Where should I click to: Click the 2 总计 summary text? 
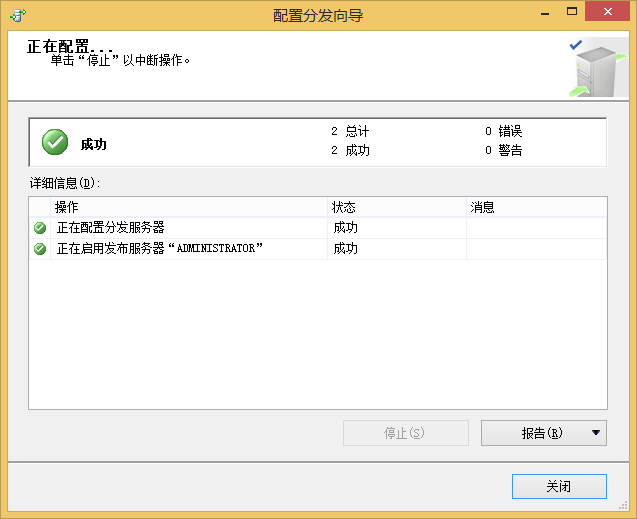coord(350,131)
